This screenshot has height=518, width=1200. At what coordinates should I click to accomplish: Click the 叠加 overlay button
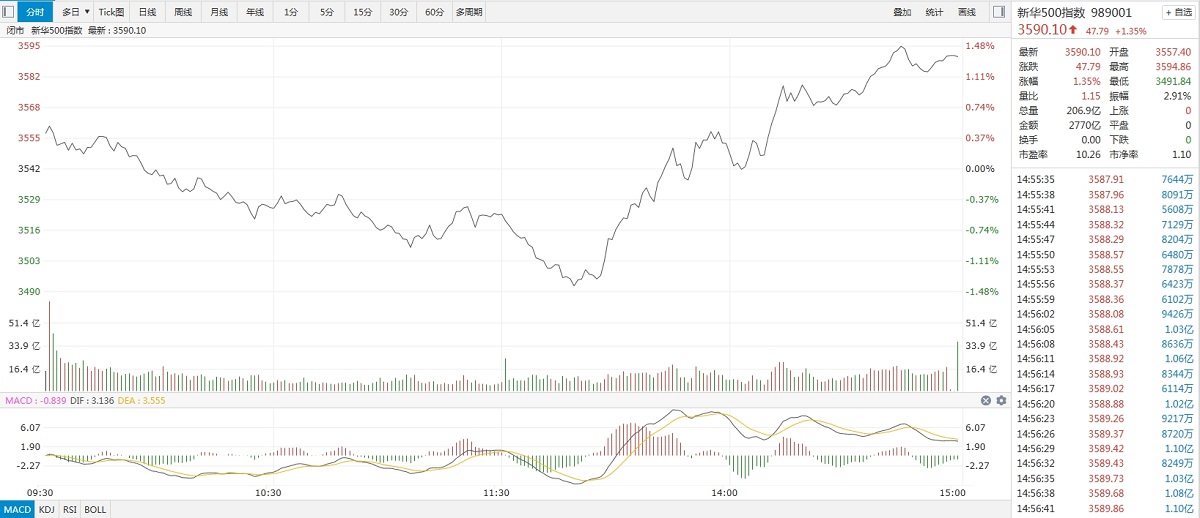[902, 12]
